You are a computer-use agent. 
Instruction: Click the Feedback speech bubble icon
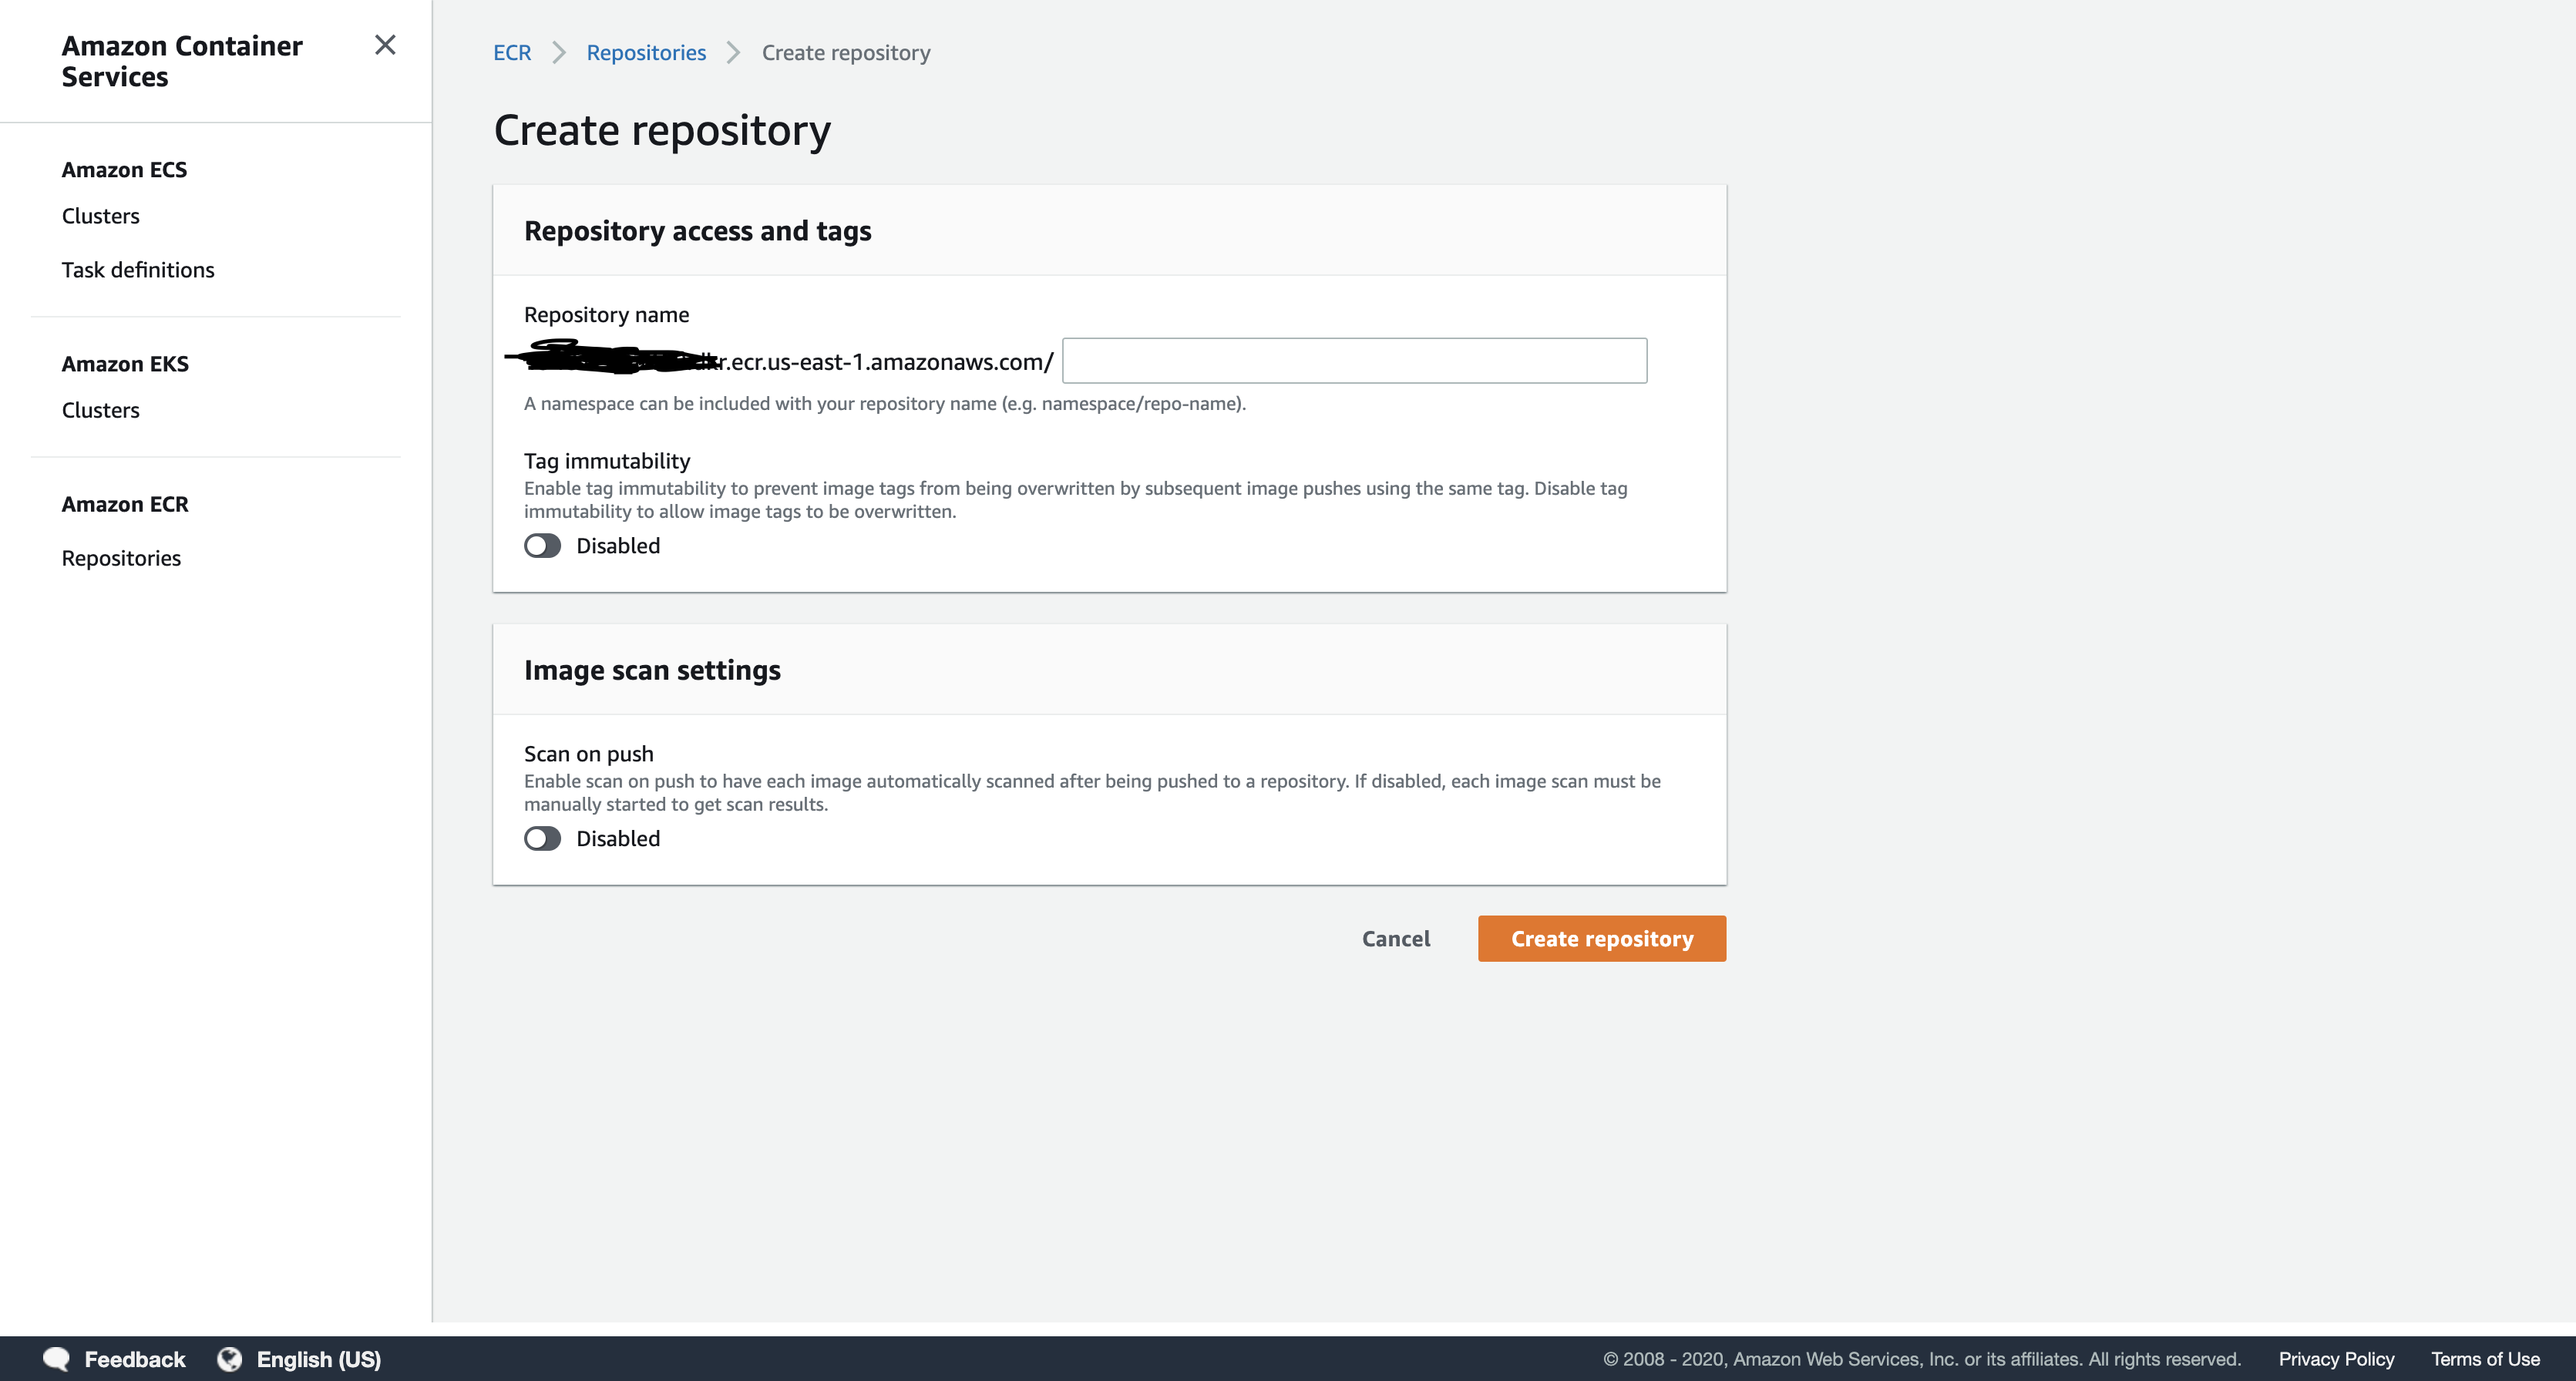pos(56,1359)
